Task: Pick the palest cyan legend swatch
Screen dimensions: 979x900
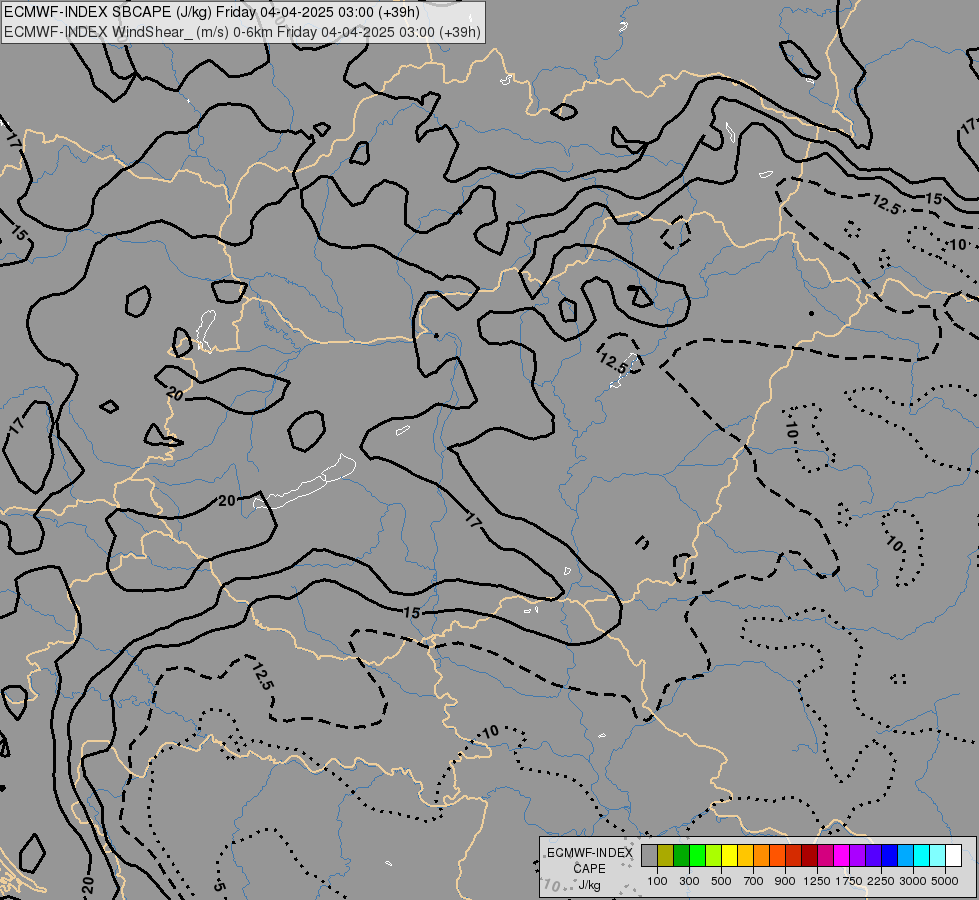Action: pyautogui.click(x=937, y=856)
